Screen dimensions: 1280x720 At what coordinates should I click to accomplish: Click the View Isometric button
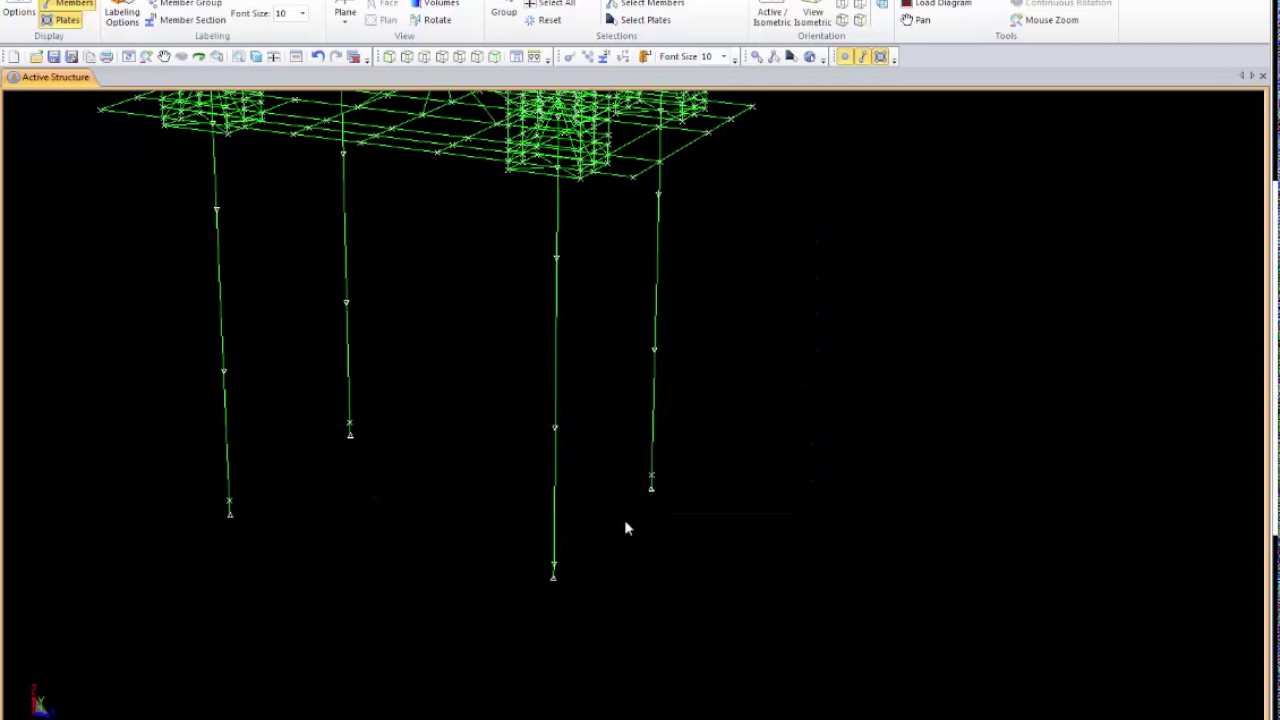[x=812, y=14]
